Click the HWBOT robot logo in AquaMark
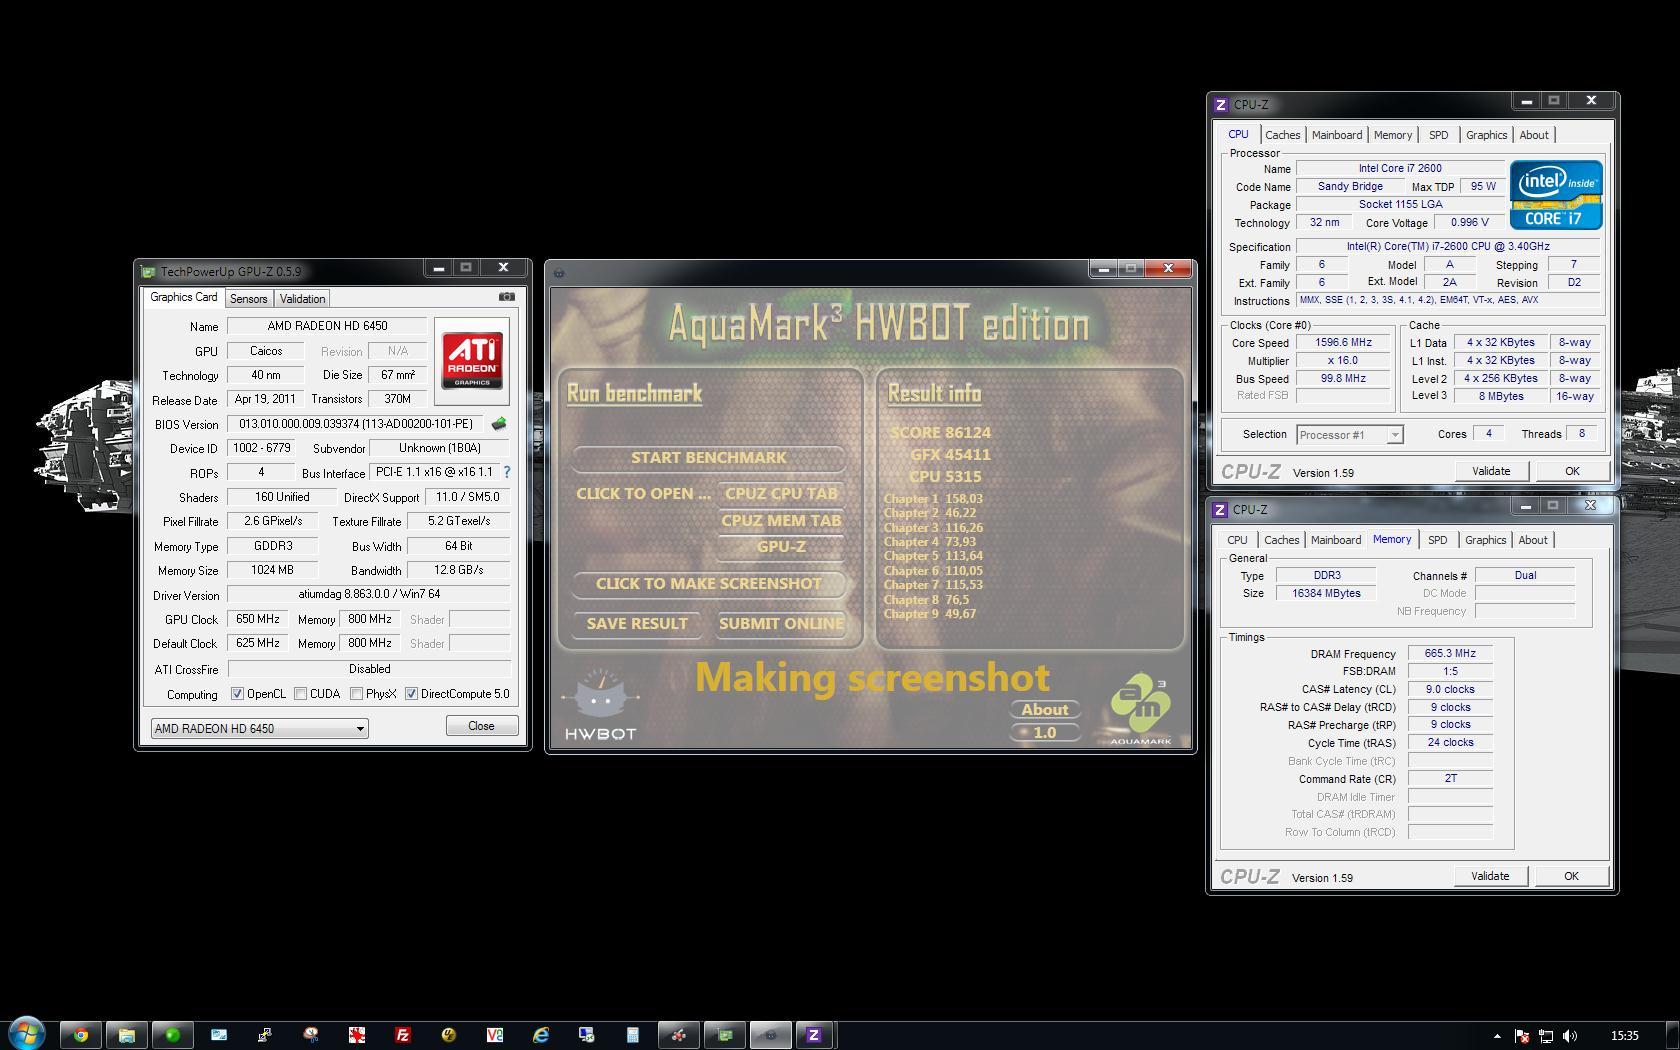The width and height of the screenshot is (1680, 1050). 601,706
